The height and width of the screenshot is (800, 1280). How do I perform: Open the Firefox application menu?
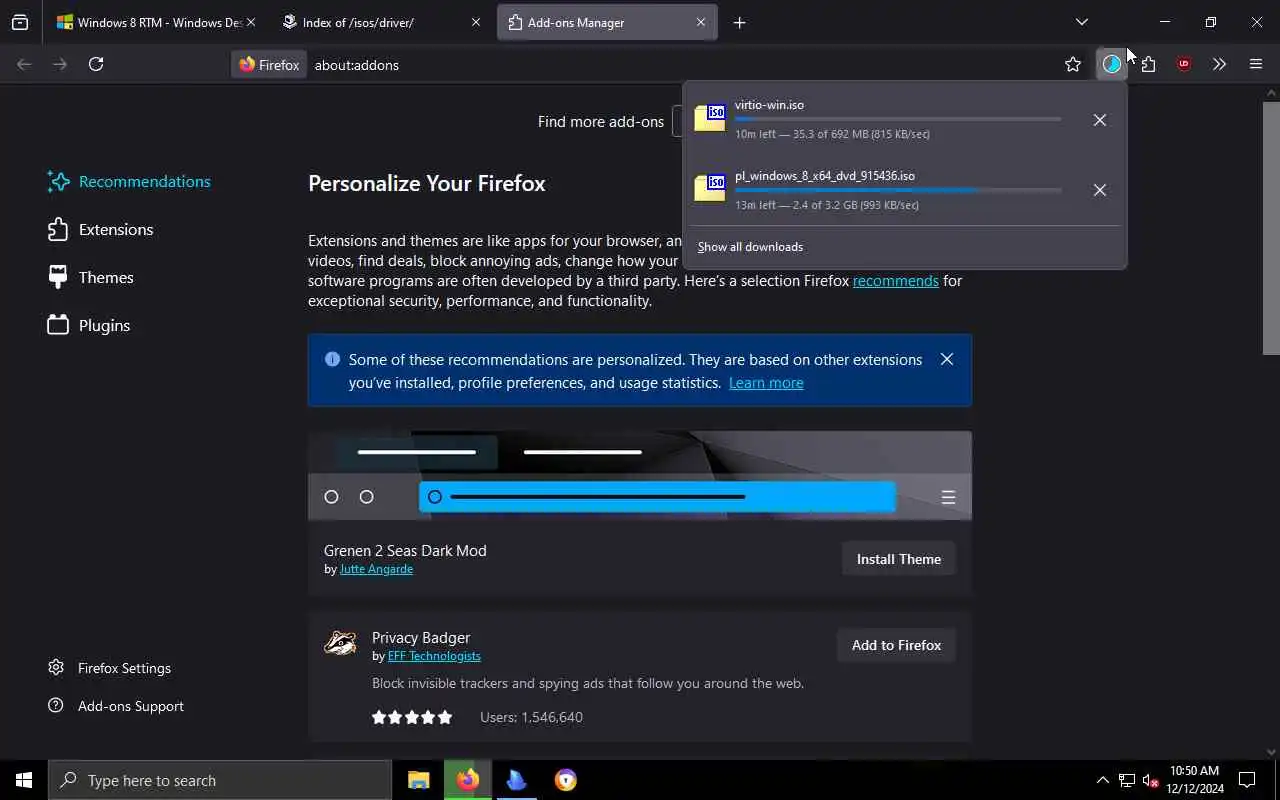[x=1256, y=64]
